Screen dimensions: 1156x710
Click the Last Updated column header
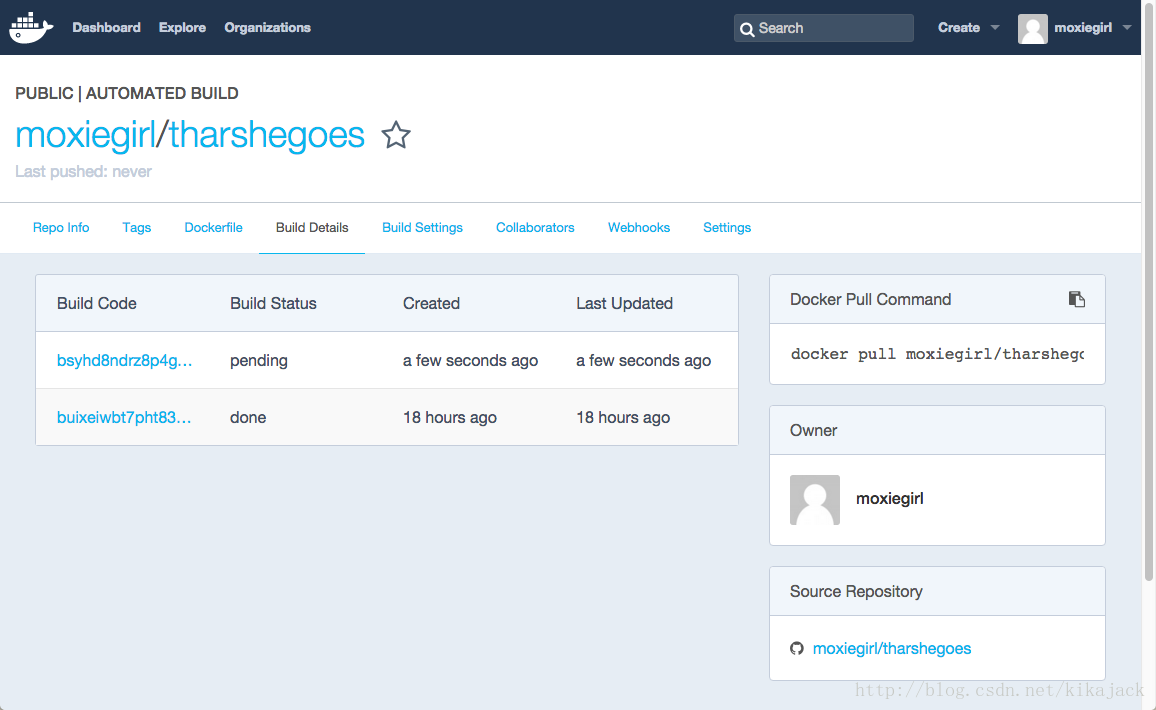(x=624, y=304)
